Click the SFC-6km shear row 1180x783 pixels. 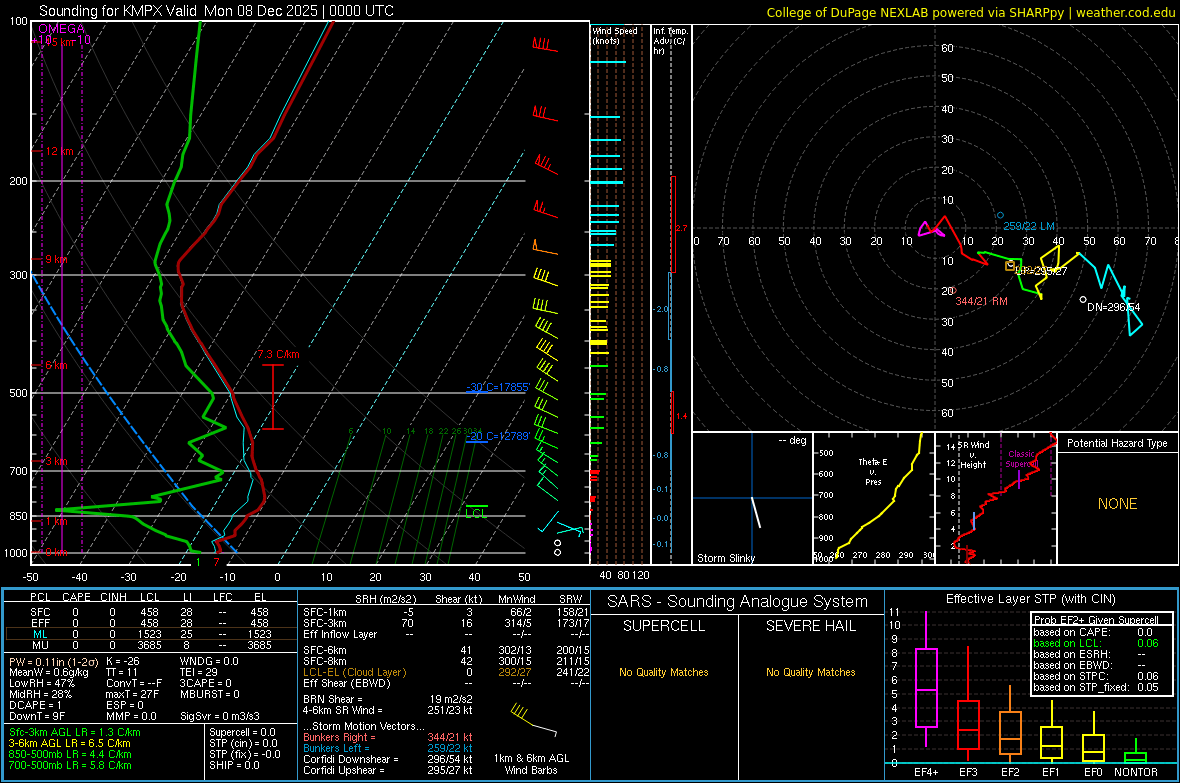tap(446, 650)
